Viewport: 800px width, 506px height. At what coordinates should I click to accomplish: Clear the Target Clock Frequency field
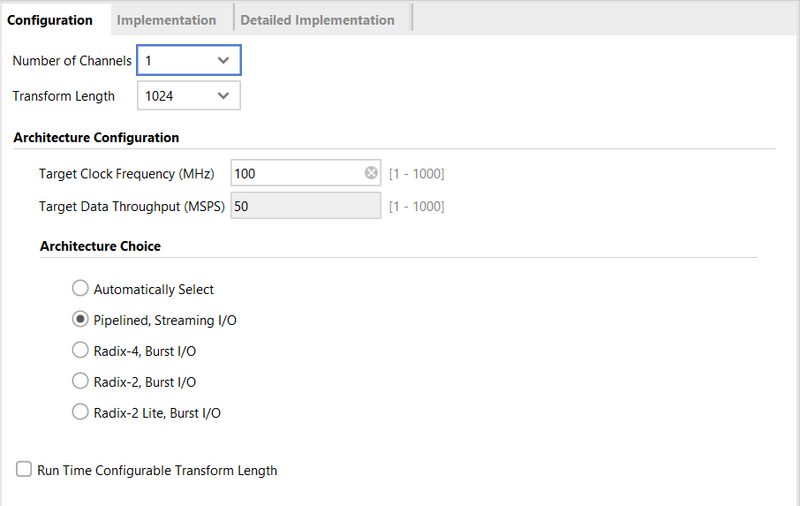tap(371, 173)
